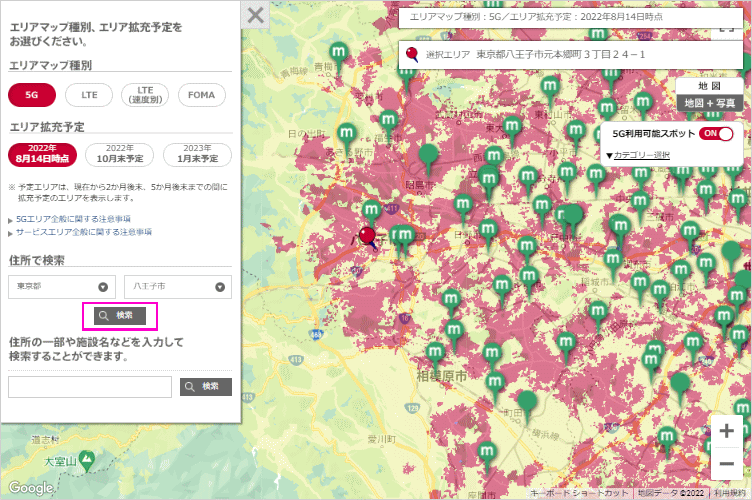Select the LTE (速度別) map type
The image size is (752, 500).
145,95
